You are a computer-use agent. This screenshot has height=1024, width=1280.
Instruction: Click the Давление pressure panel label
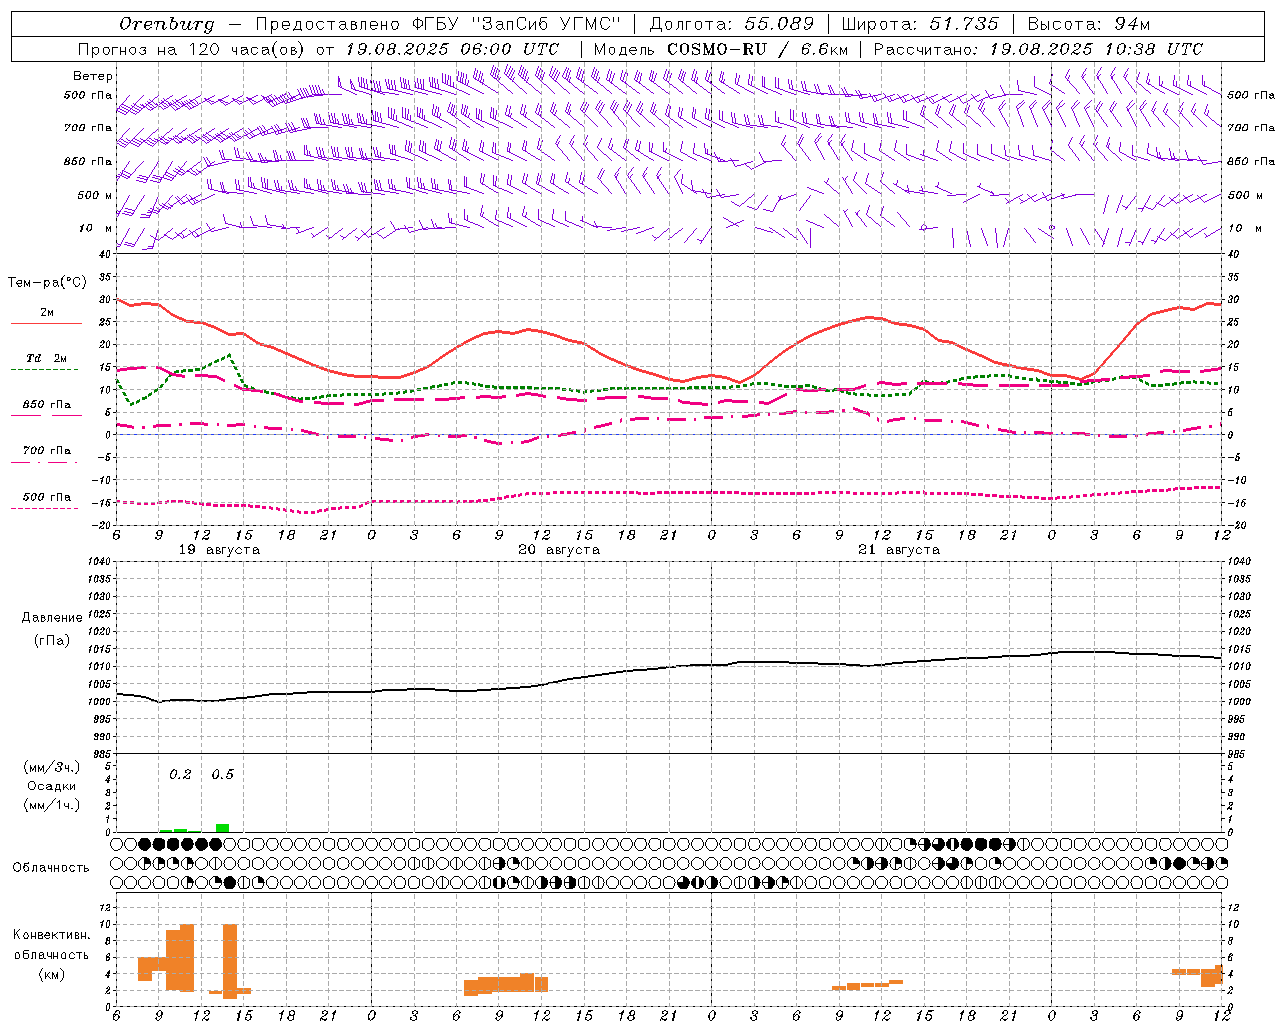(x=52, y=618)
